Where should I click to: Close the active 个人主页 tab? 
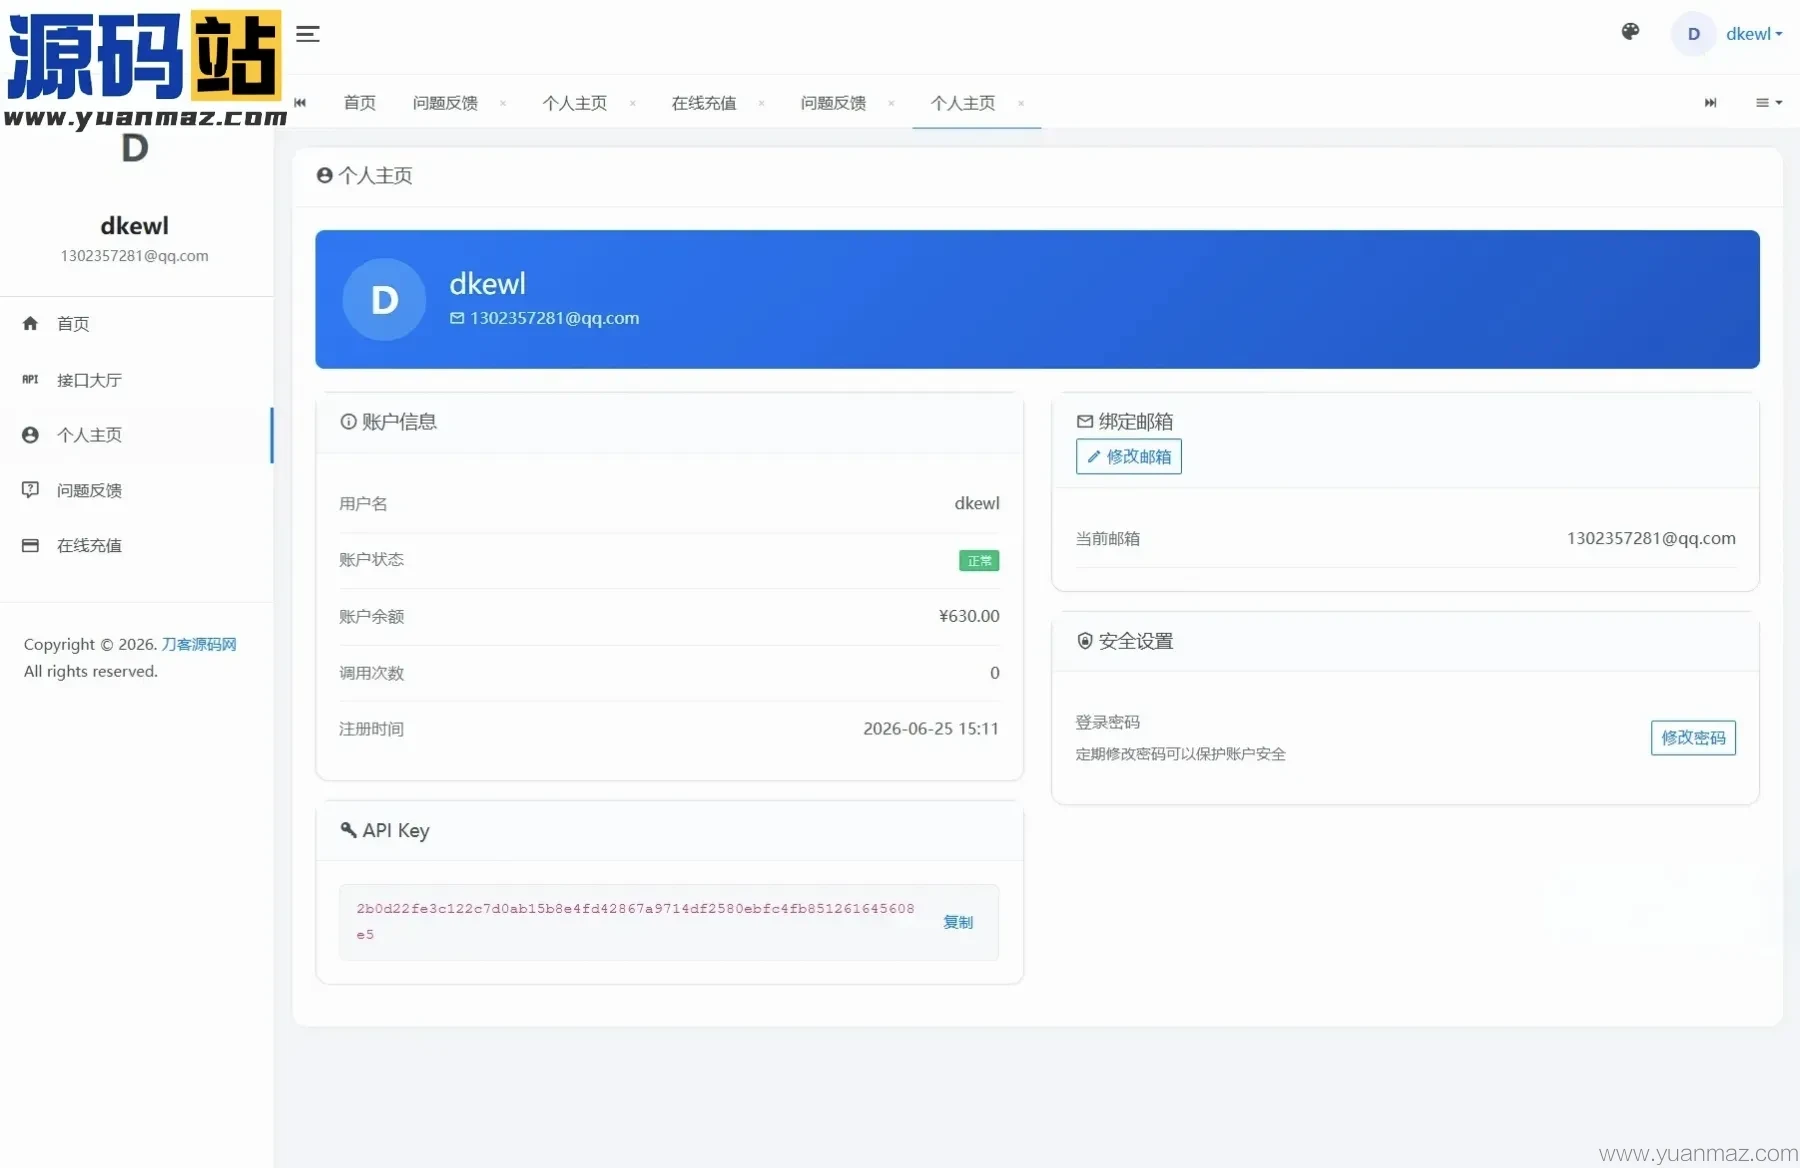click(x=1020, y=103)
